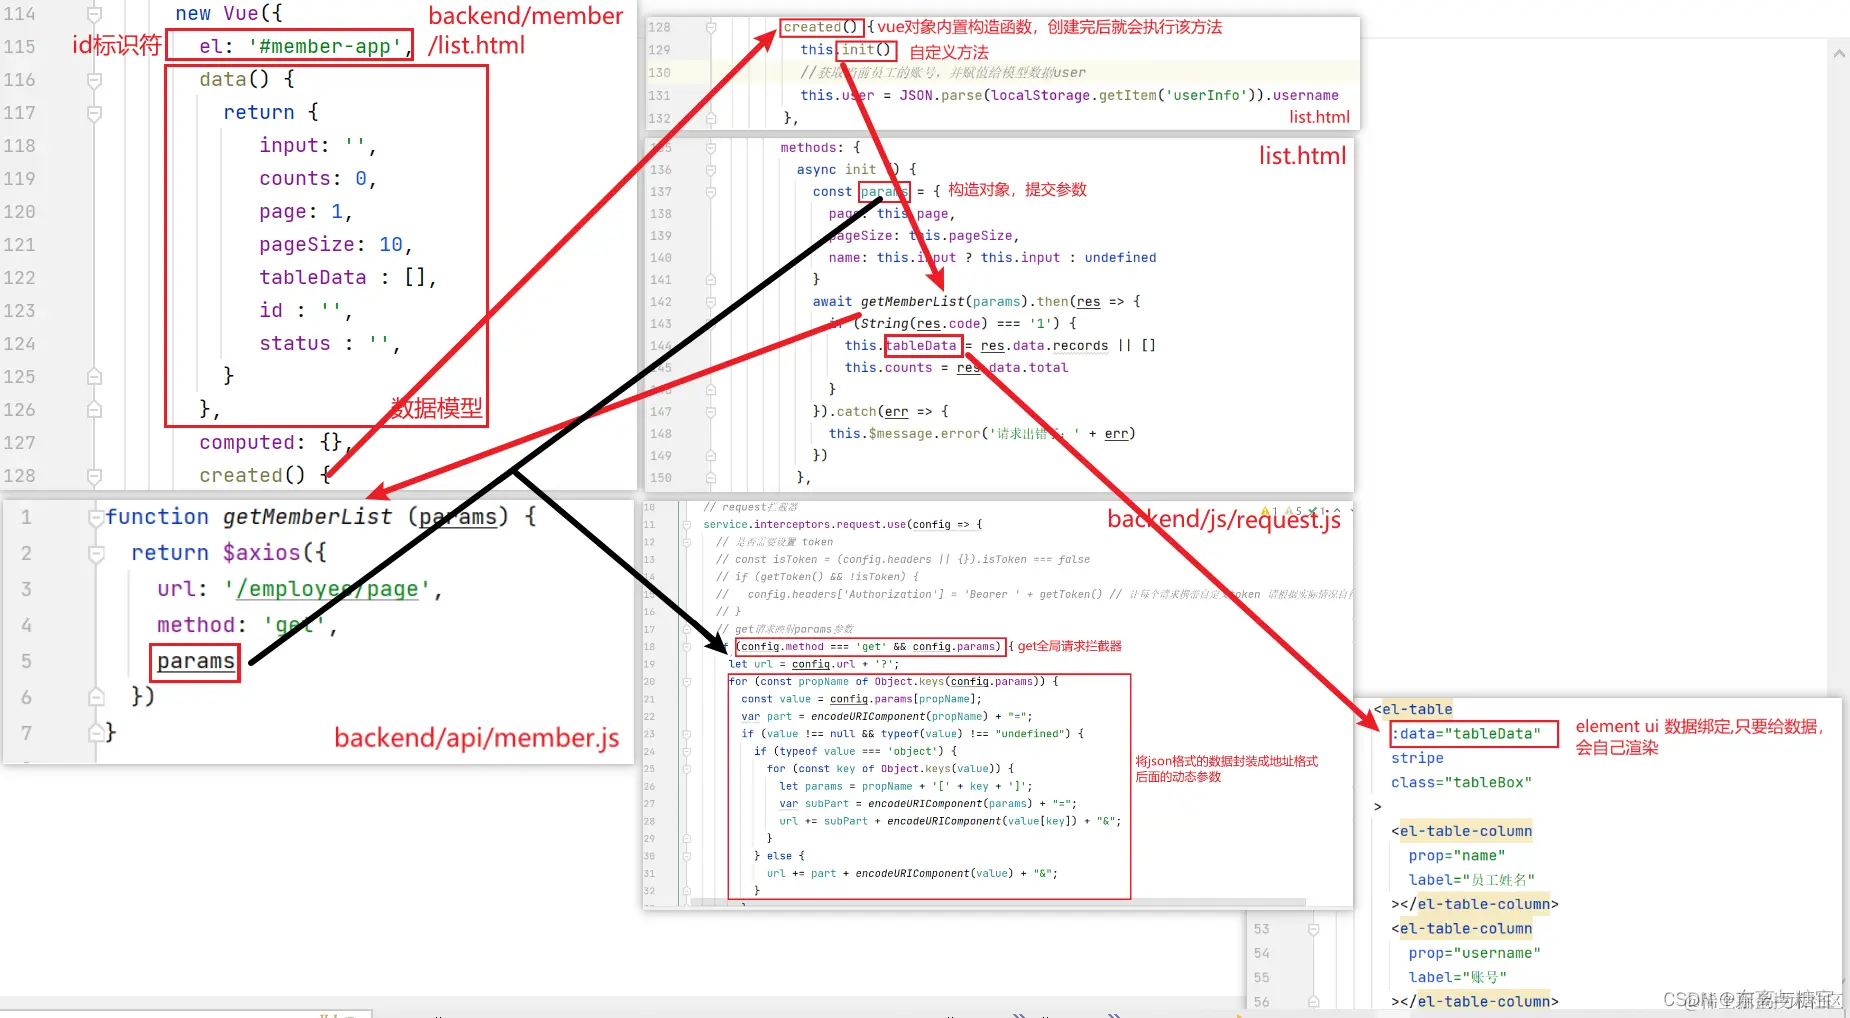Image resolution: width=1850 pixels, height=1018 pixels.
Task: Click the scroll-up arrow of the page scrollbar
Action: pyautogui.click(x=1839, y=54)
